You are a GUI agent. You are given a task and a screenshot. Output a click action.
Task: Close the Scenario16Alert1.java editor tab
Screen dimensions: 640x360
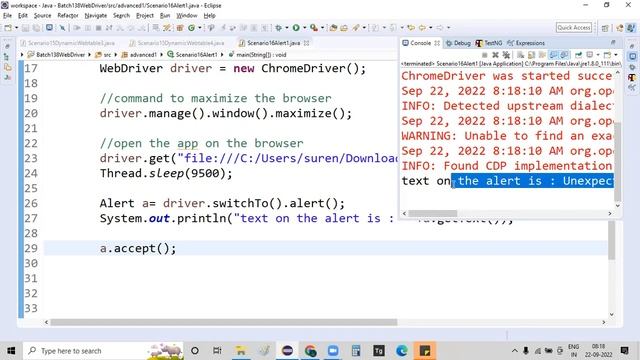pos(307,43)
